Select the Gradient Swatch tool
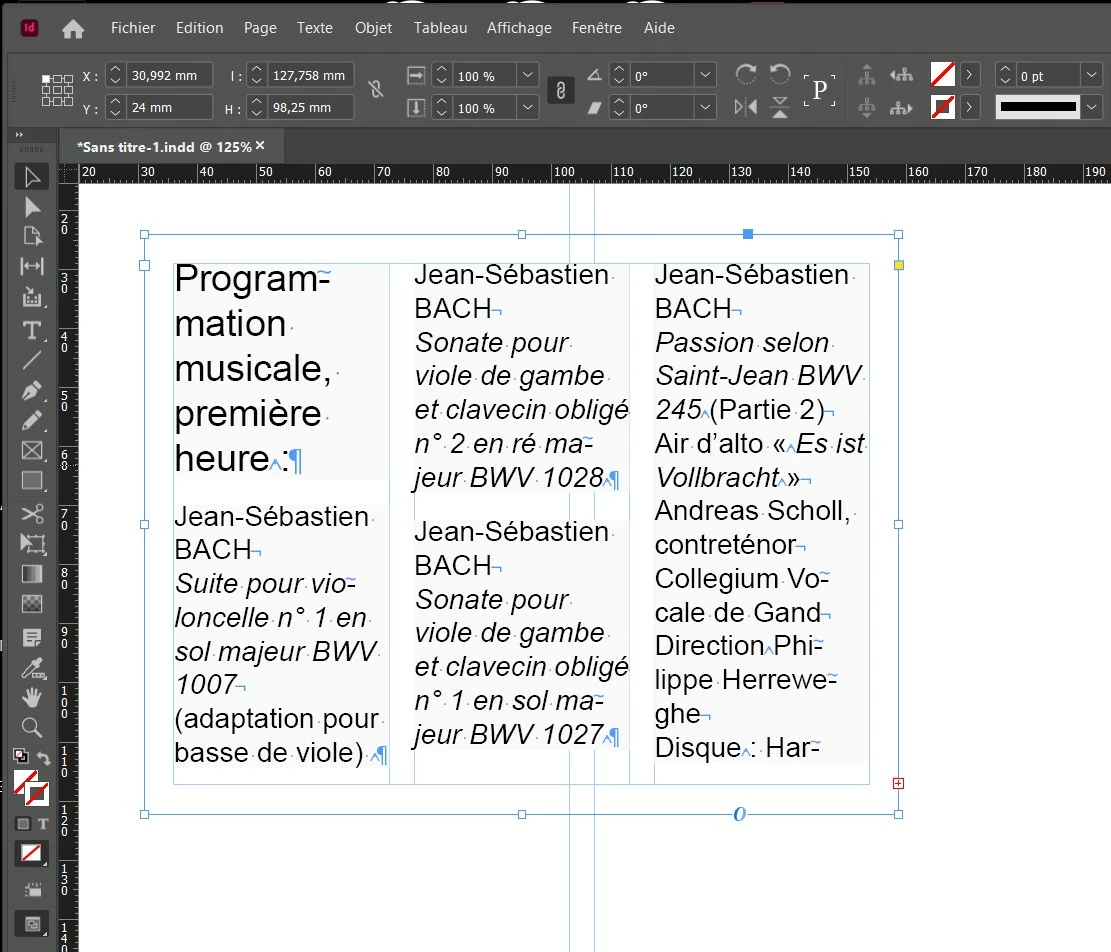 pos(32,574)
